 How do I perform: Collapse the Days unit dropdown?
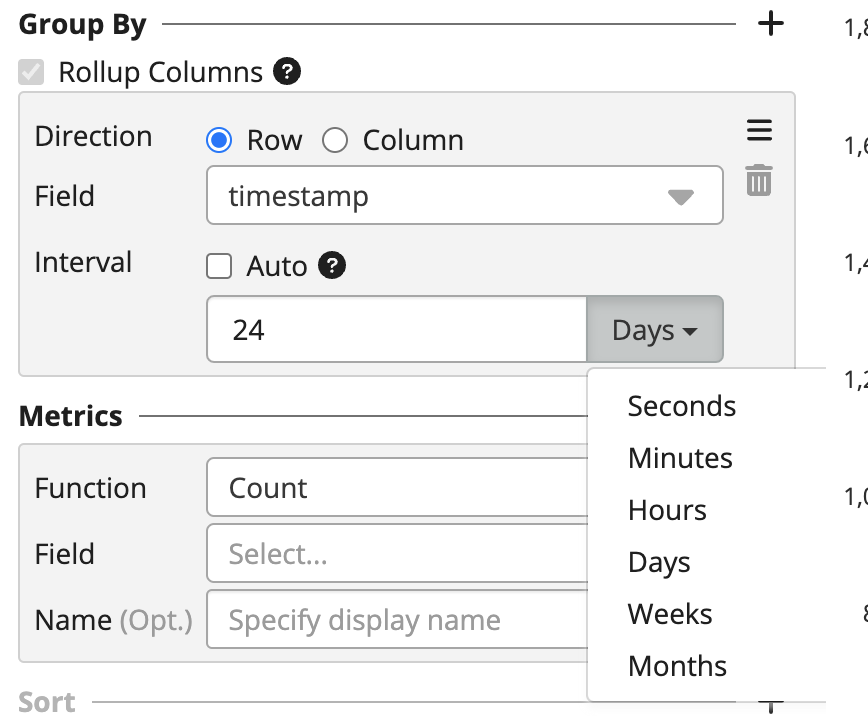pyautogui.click(x=654, y=329)
